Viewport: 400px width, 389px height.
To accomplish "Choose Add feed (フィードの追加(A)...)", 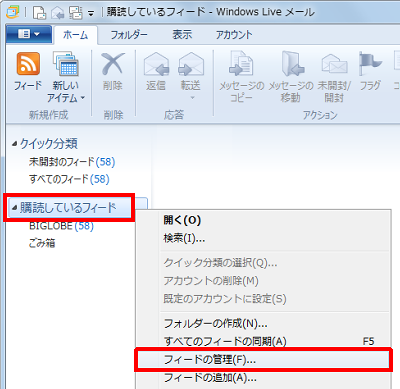I will pos(263,378).
